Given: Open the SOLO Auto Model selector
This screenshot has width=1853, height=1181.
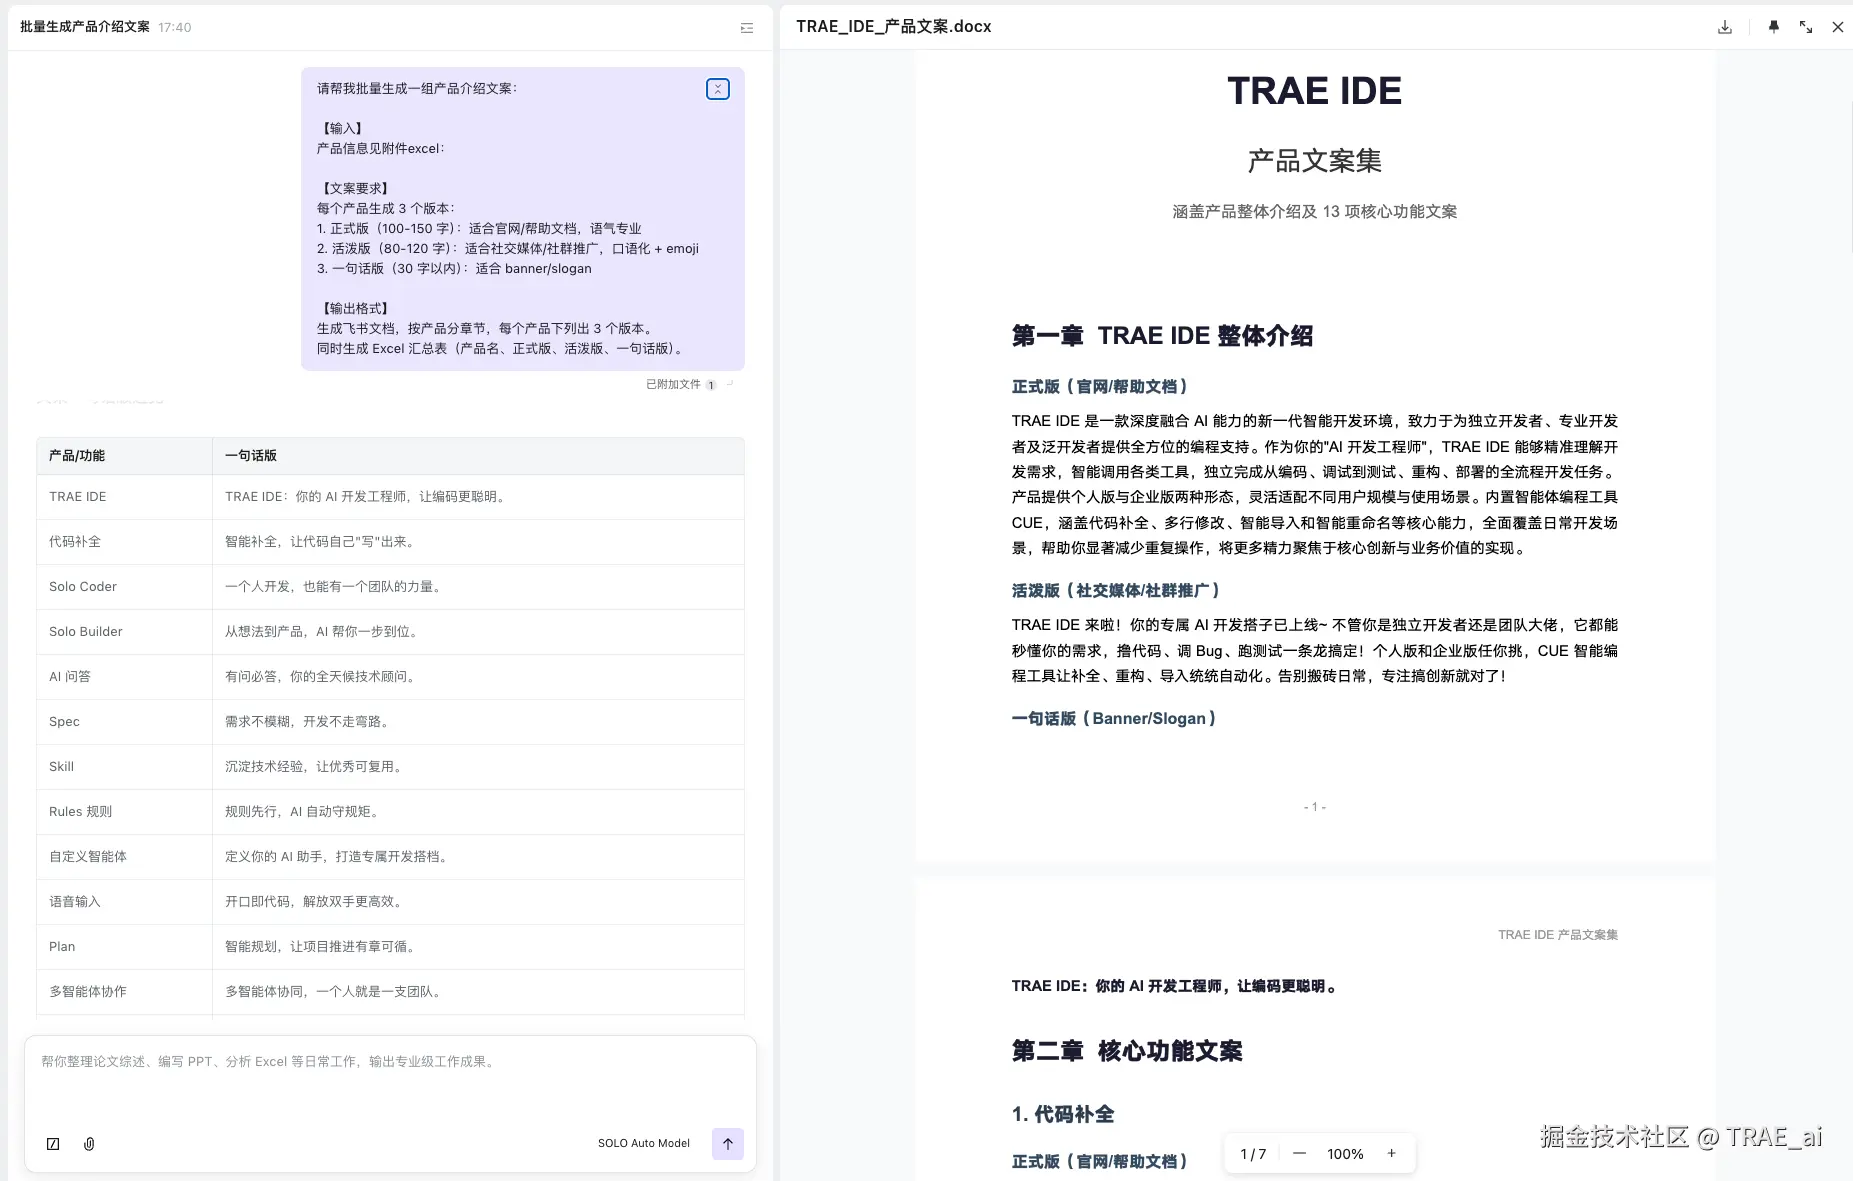Looking at the screenshot, I should click(x=644, y=1143).
